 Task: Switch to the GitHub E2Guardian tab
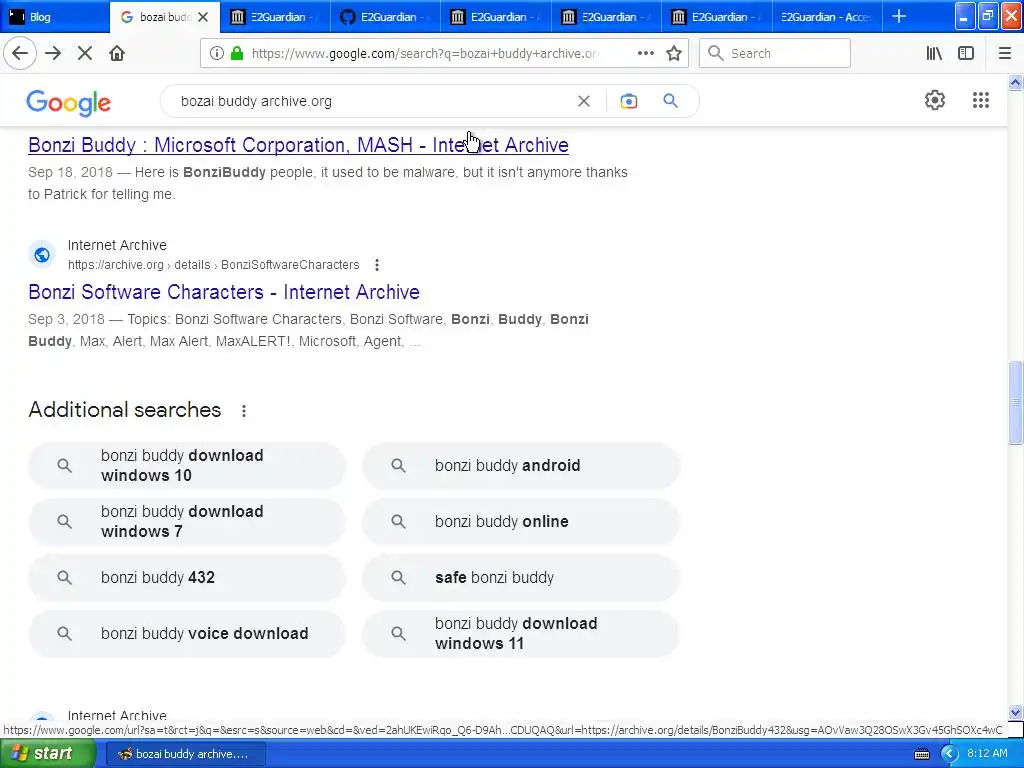(385, 16)
